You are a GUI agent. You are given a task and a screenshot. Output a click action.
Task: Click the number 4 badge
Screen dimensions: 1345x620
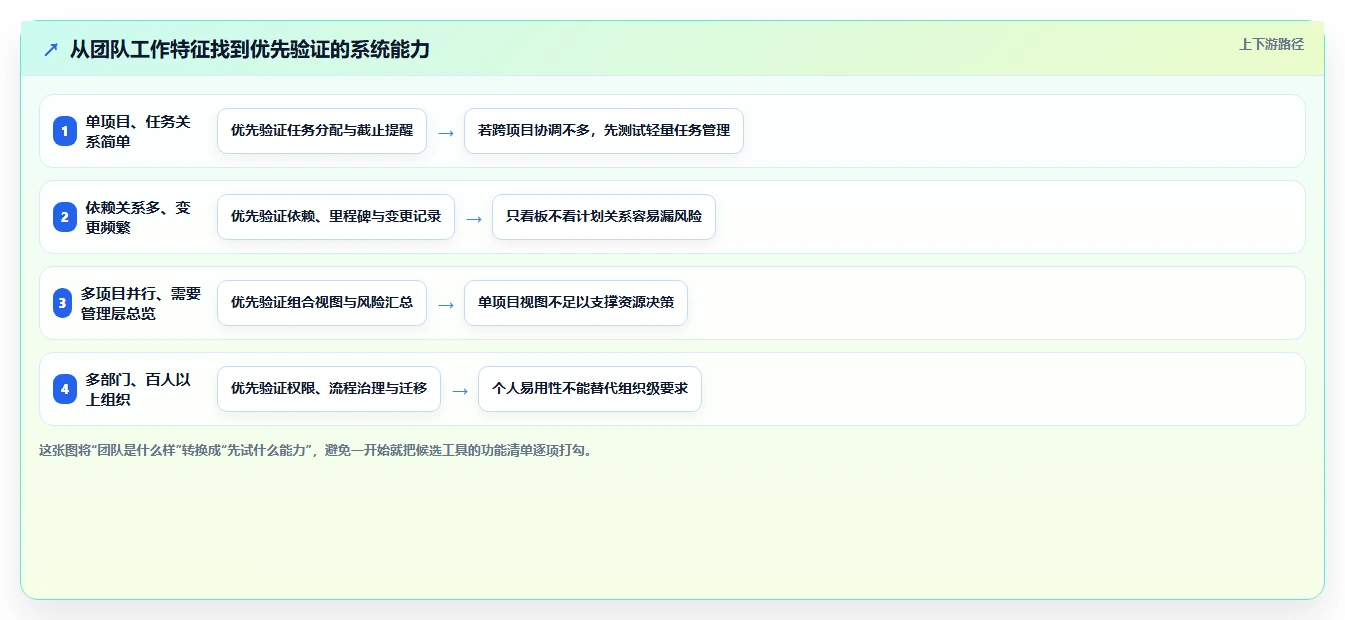tap(65, 389)
